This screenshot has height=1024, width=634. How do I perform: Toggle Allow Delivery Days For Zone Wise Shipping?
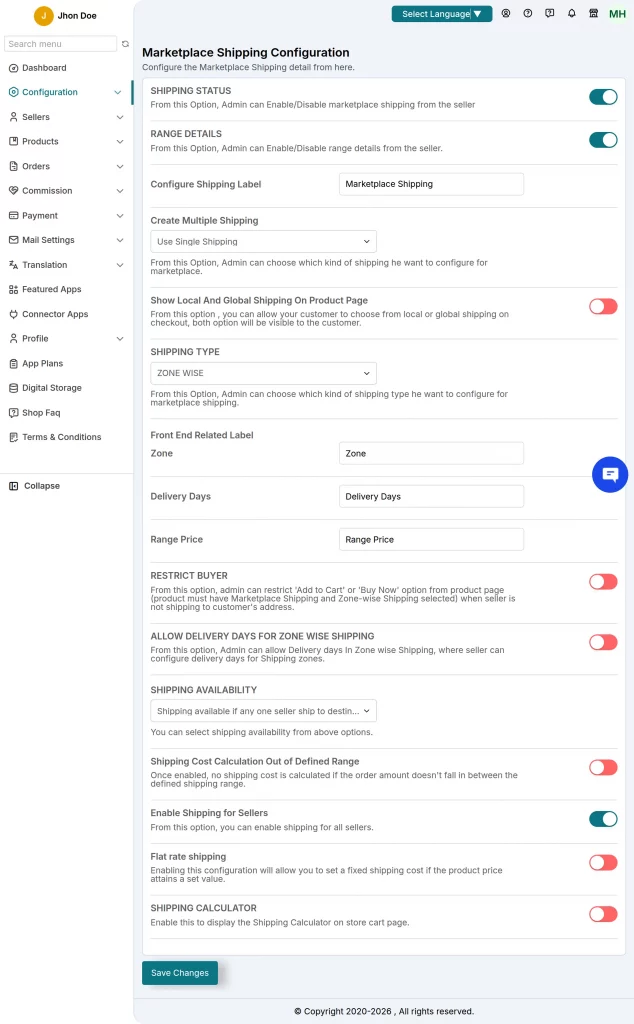[x=603, y=642]
